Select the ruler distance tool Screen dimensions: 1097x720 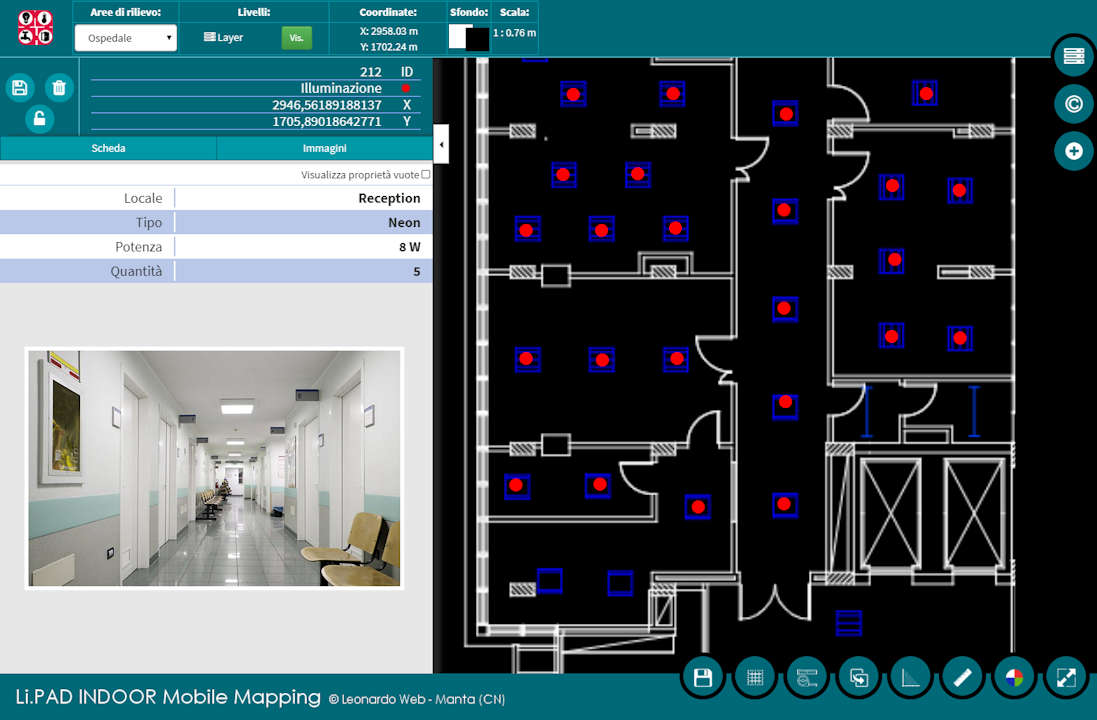pos(962,677)
